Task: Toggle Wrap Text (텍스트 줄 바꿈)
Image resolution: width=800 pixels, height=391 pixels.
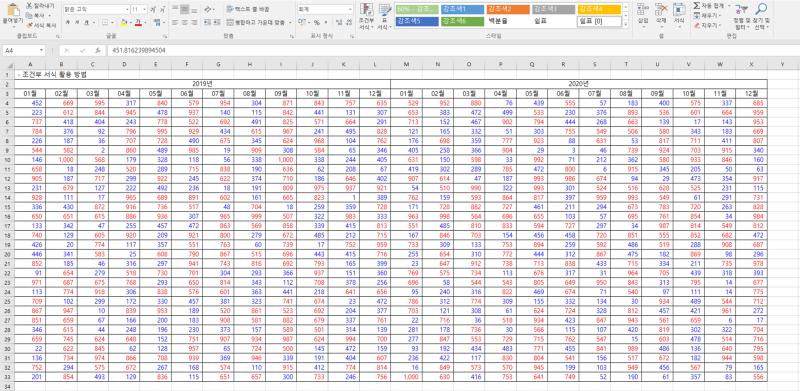Action: 247,9
